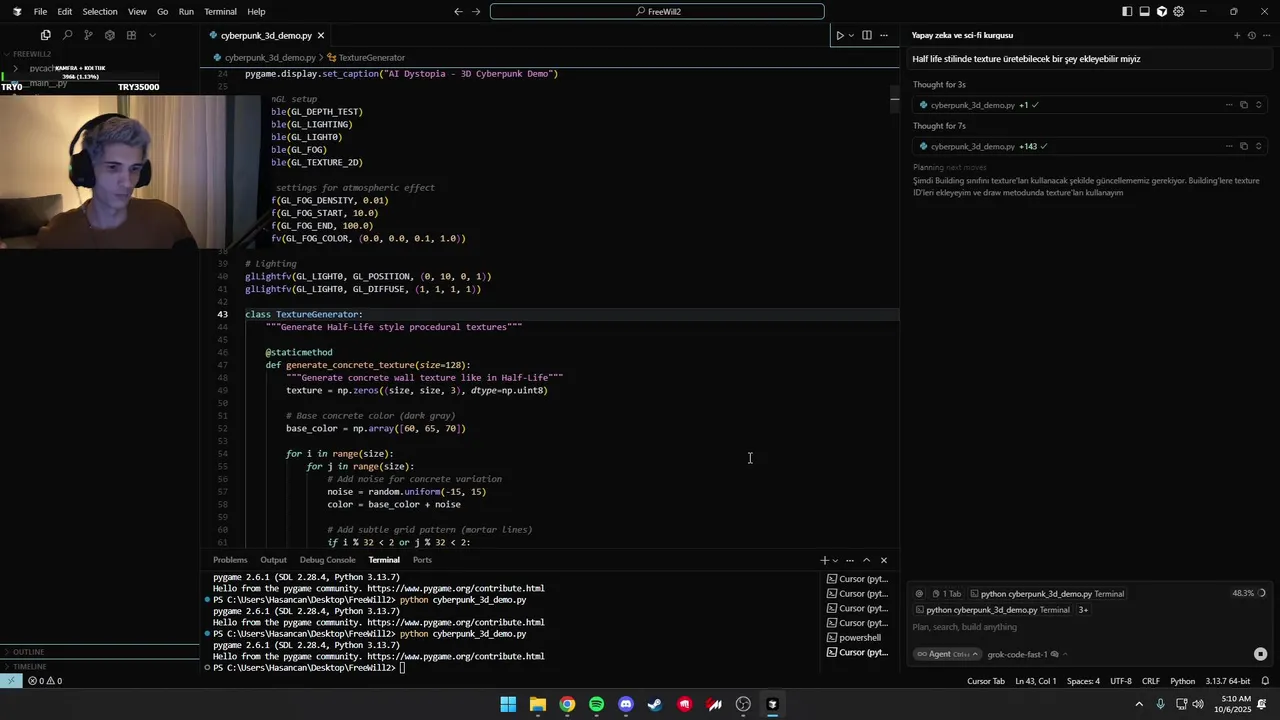Switch to the Ports panel tab
The height and width of the screenshot is (720, 1280).
[x=422, y=560]
